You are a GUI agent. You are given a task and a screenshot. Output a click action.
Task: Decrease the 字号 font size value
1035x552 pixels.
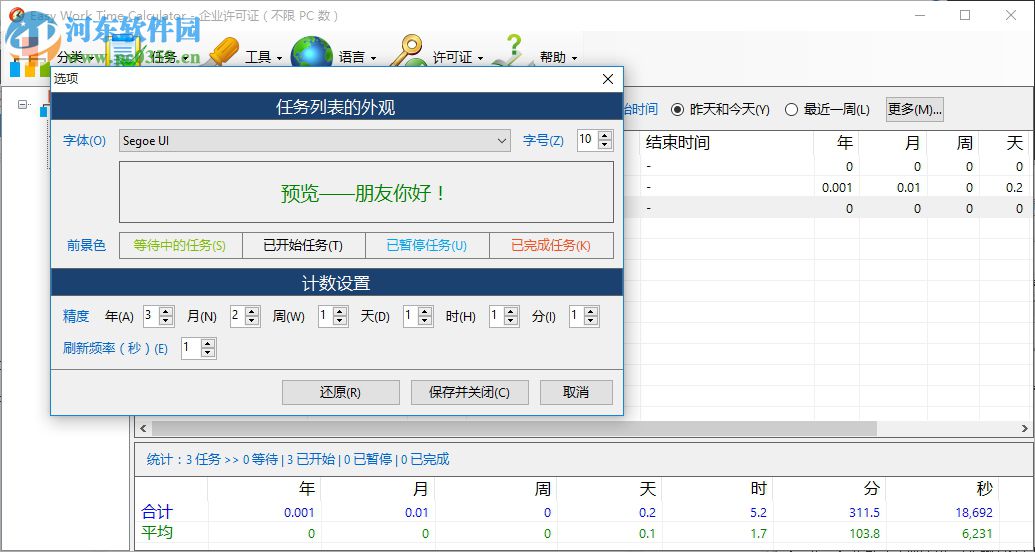[605, 145]
